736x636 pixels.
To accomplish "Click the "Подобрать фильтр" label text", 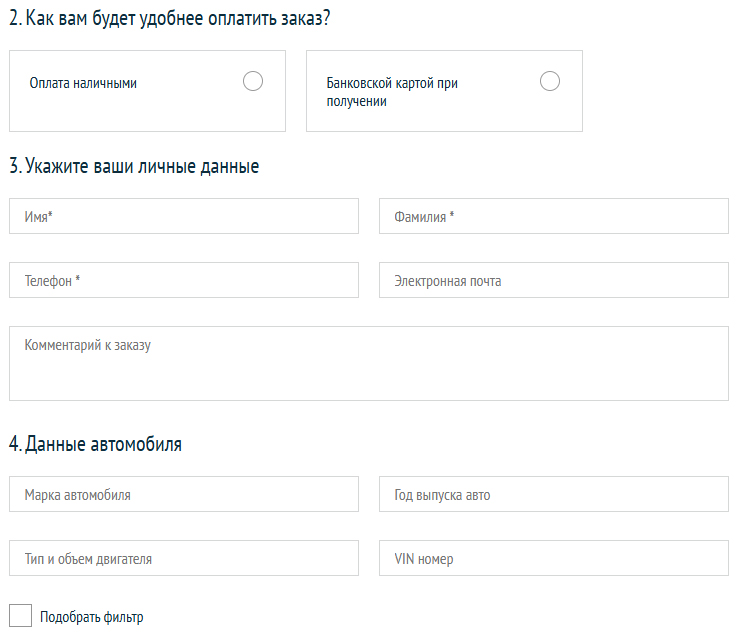I will point(92,617).
